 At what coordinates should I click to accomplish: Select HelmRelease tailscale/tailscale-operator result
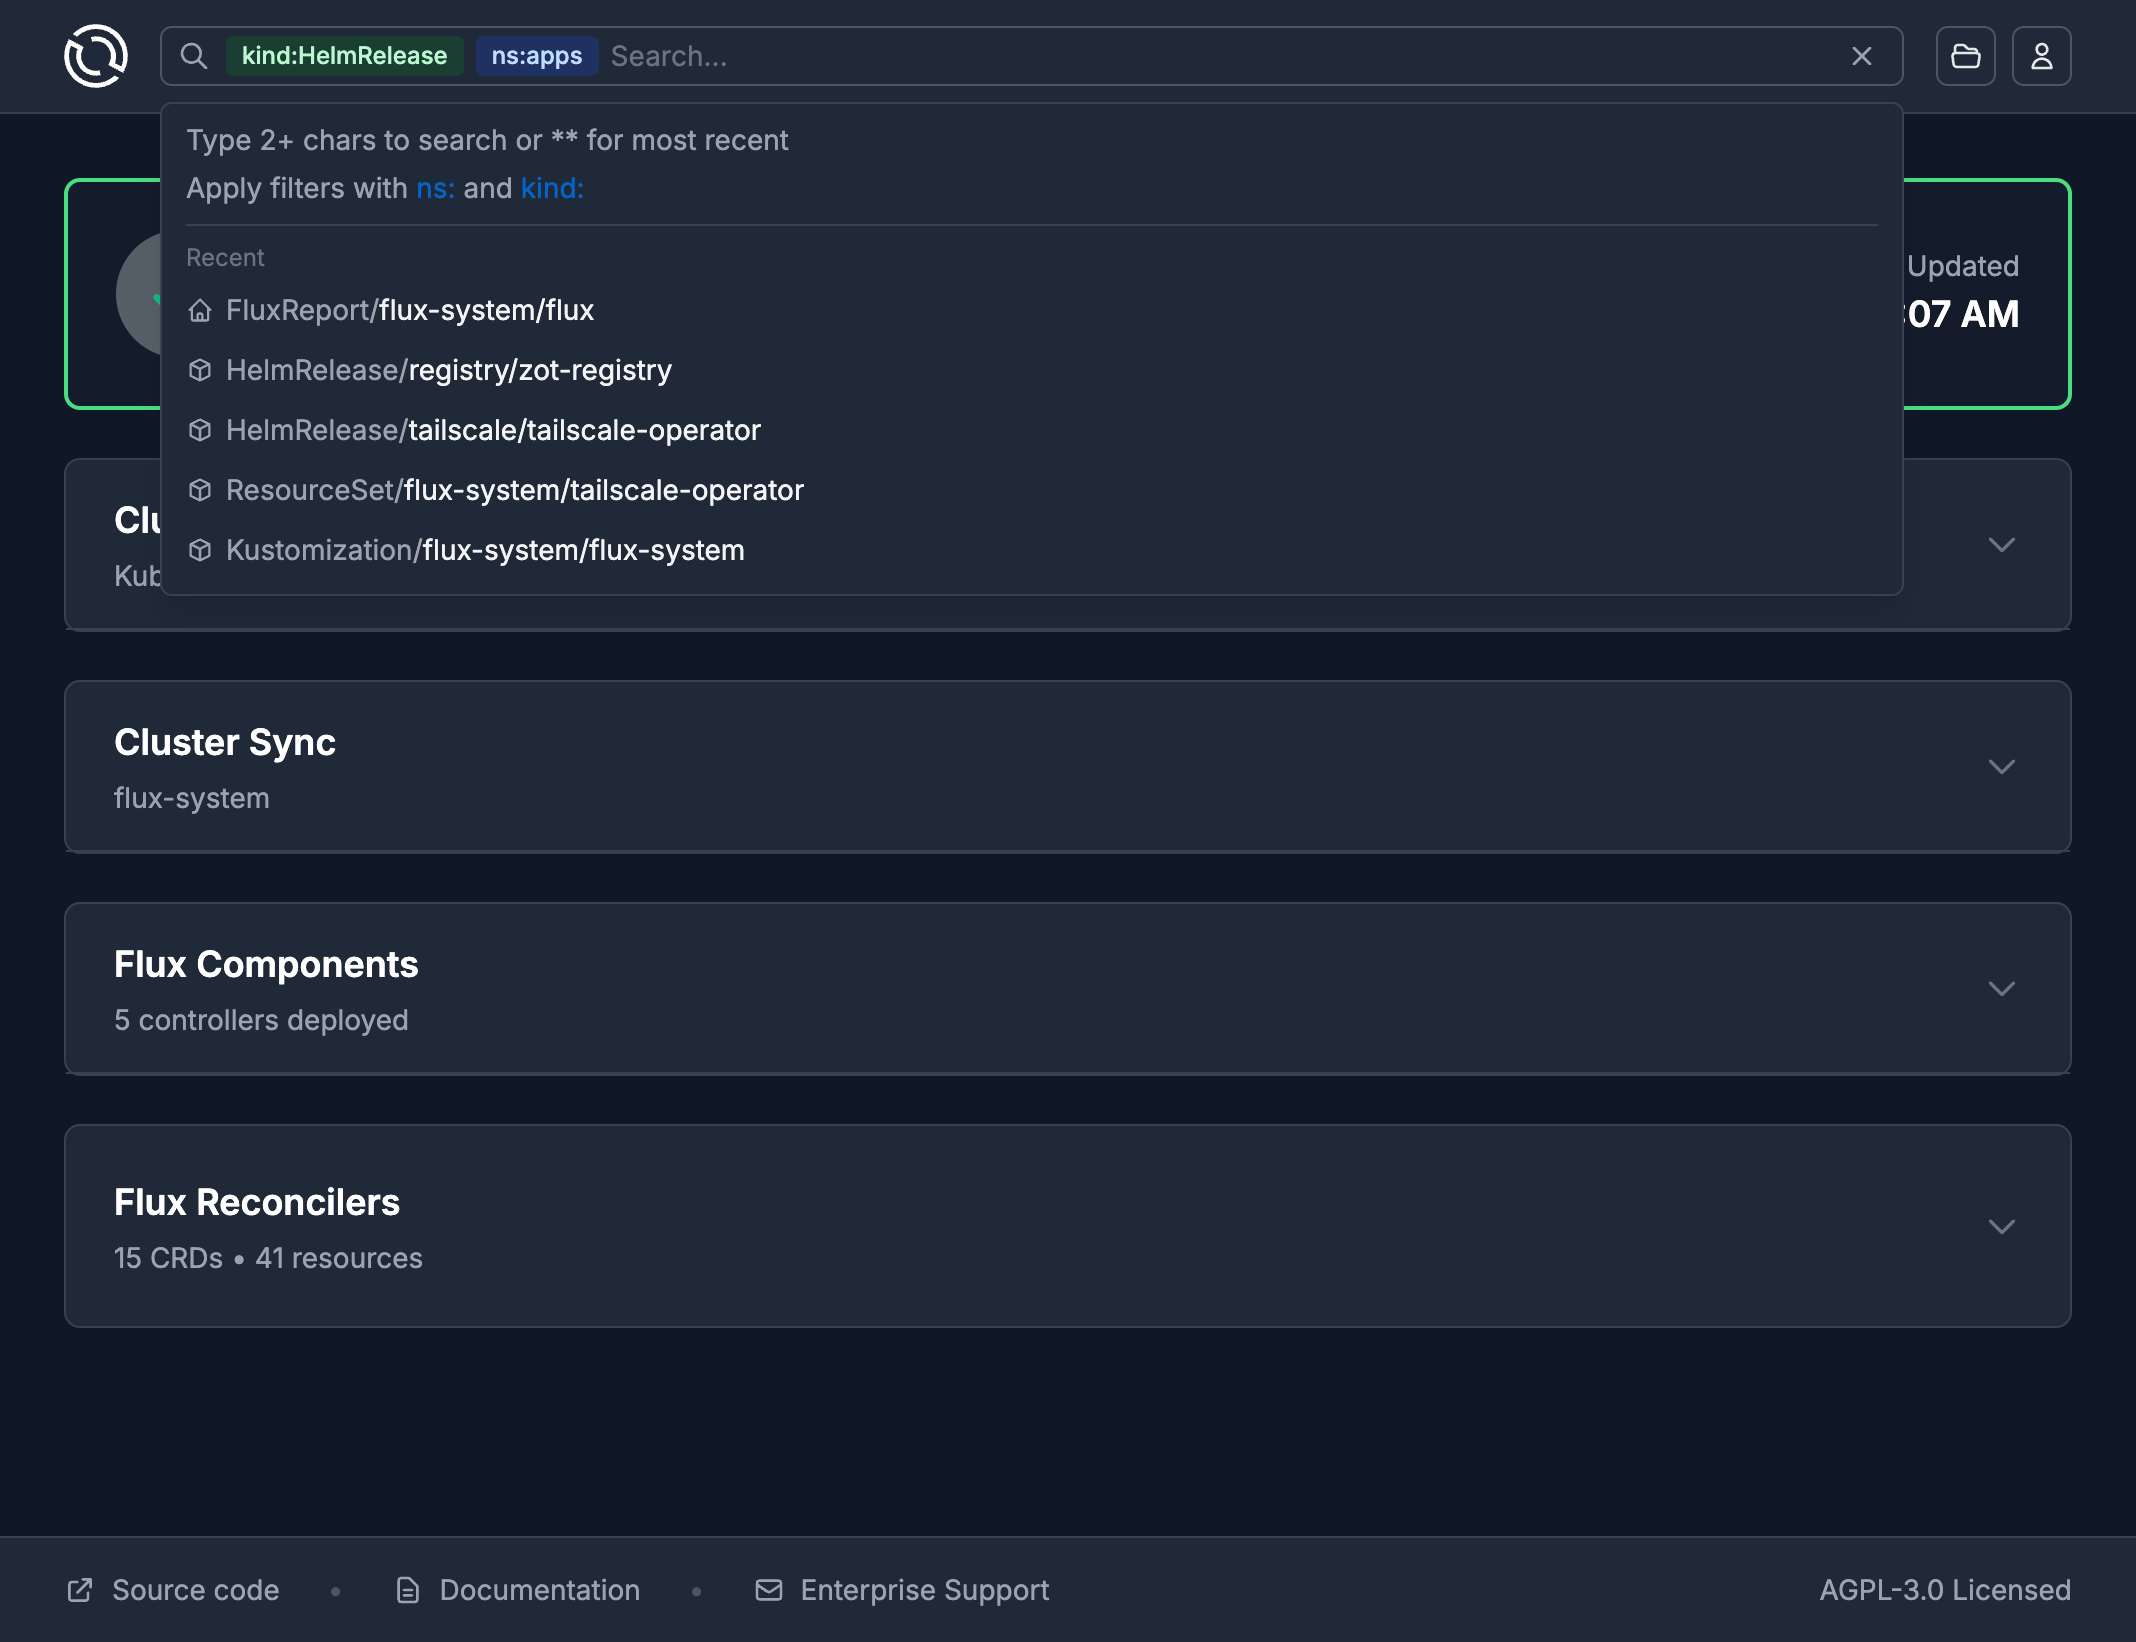pyautogui.click(x=493, y=430)
